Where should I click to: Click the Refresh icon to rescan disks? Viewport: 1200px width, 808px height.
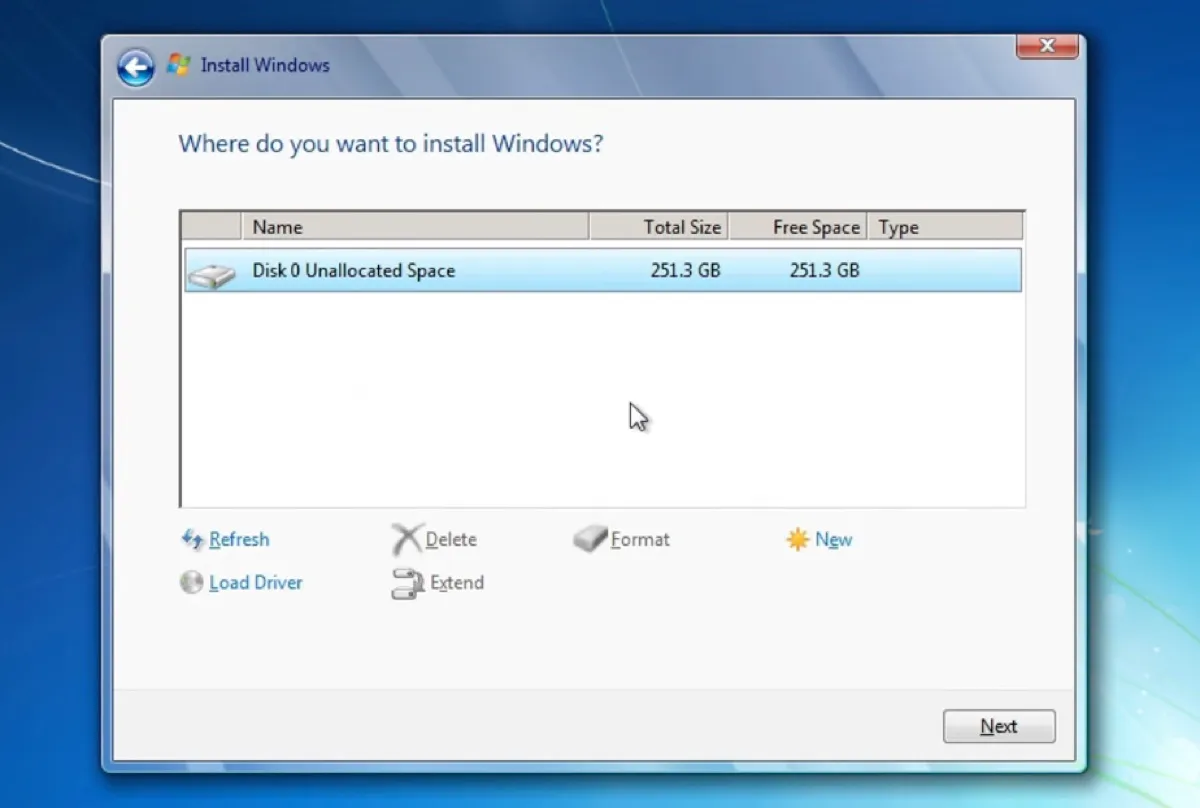coord(190,539)
